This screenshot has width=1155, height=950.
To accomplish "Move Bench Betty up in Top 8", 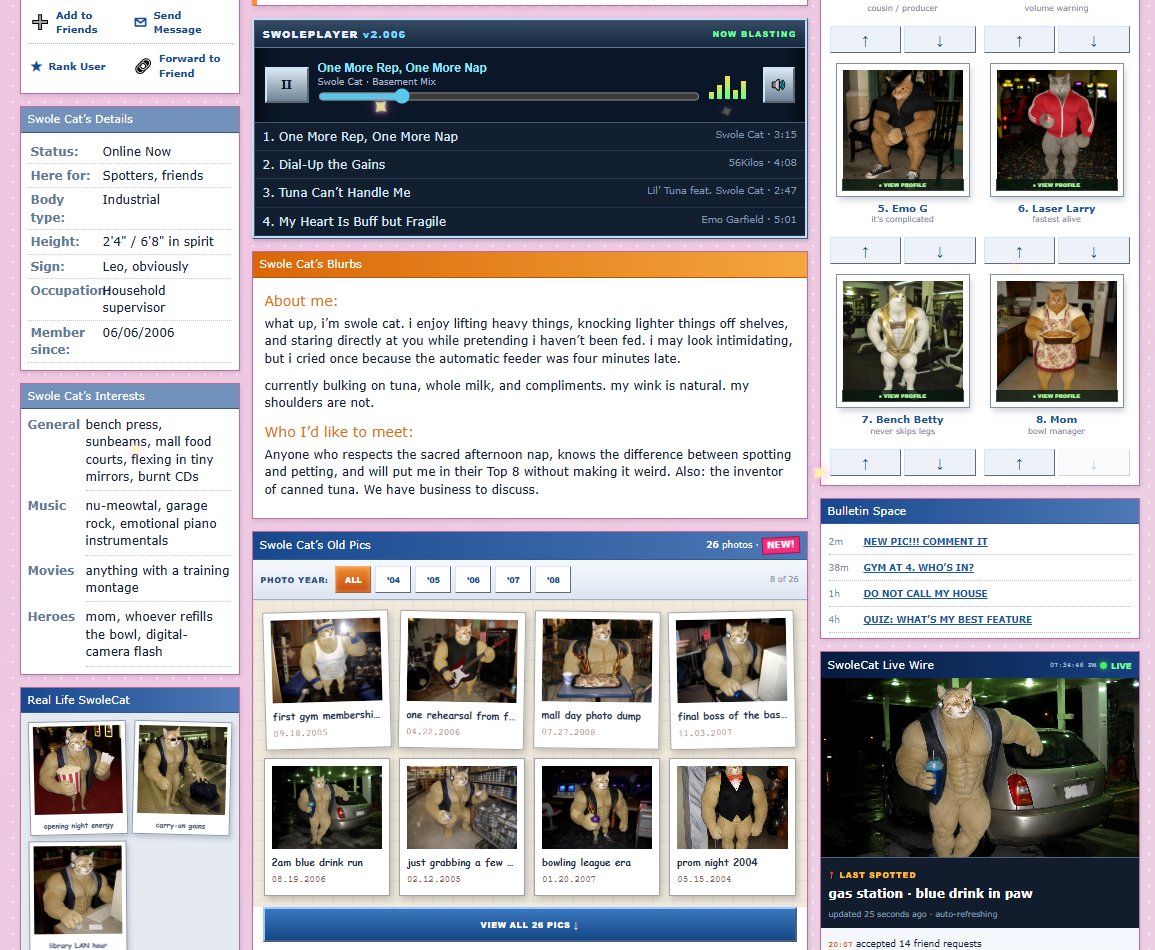I will point(865,462).
